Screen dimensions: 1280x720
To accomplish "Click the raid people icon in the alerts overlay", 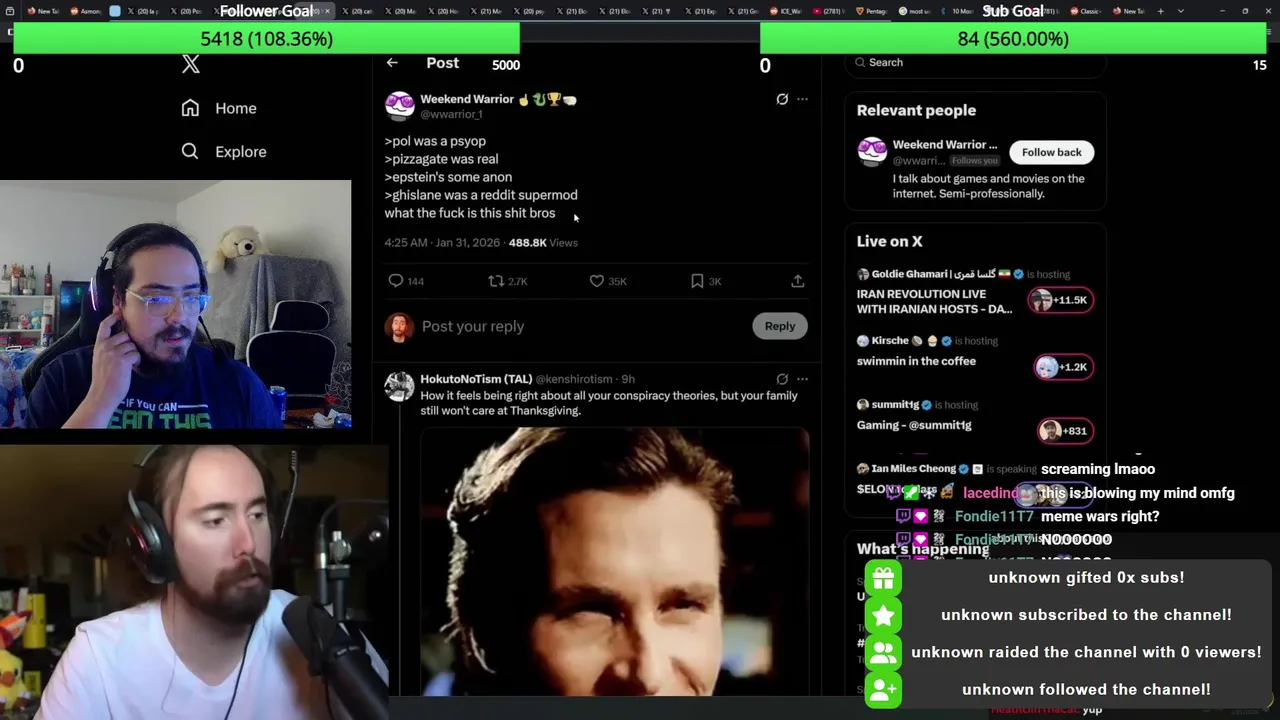I will (x=883, y=652).
